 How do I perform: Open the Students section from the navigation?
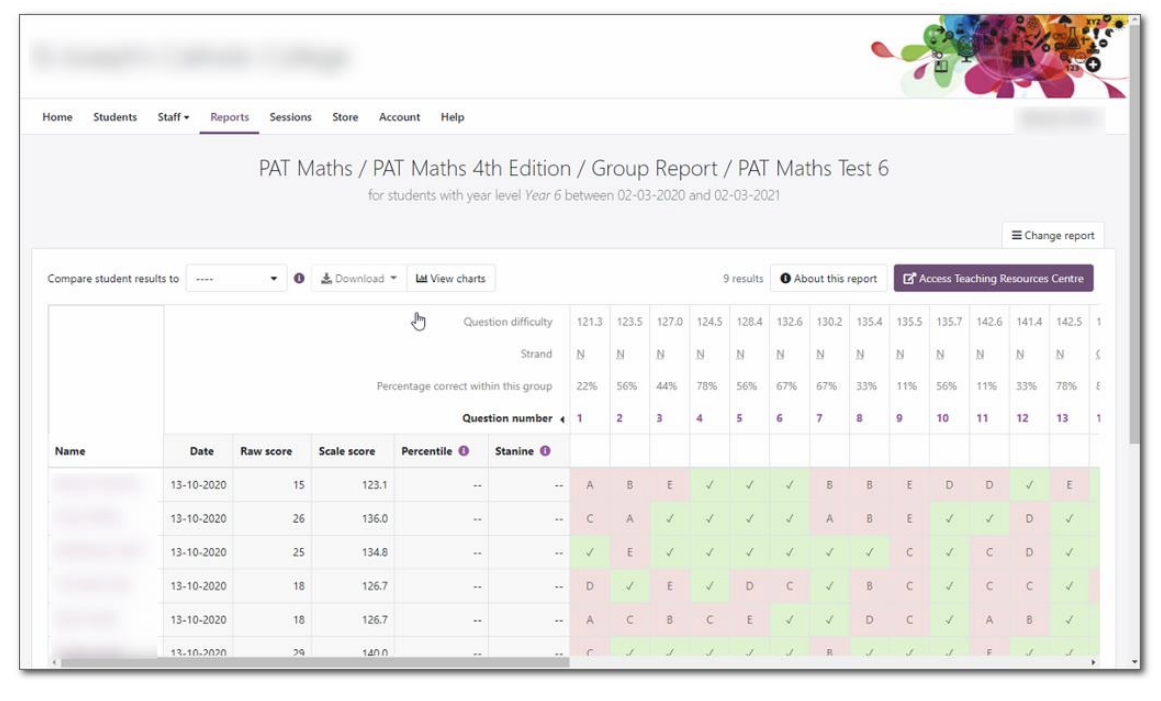pos(114,117)
